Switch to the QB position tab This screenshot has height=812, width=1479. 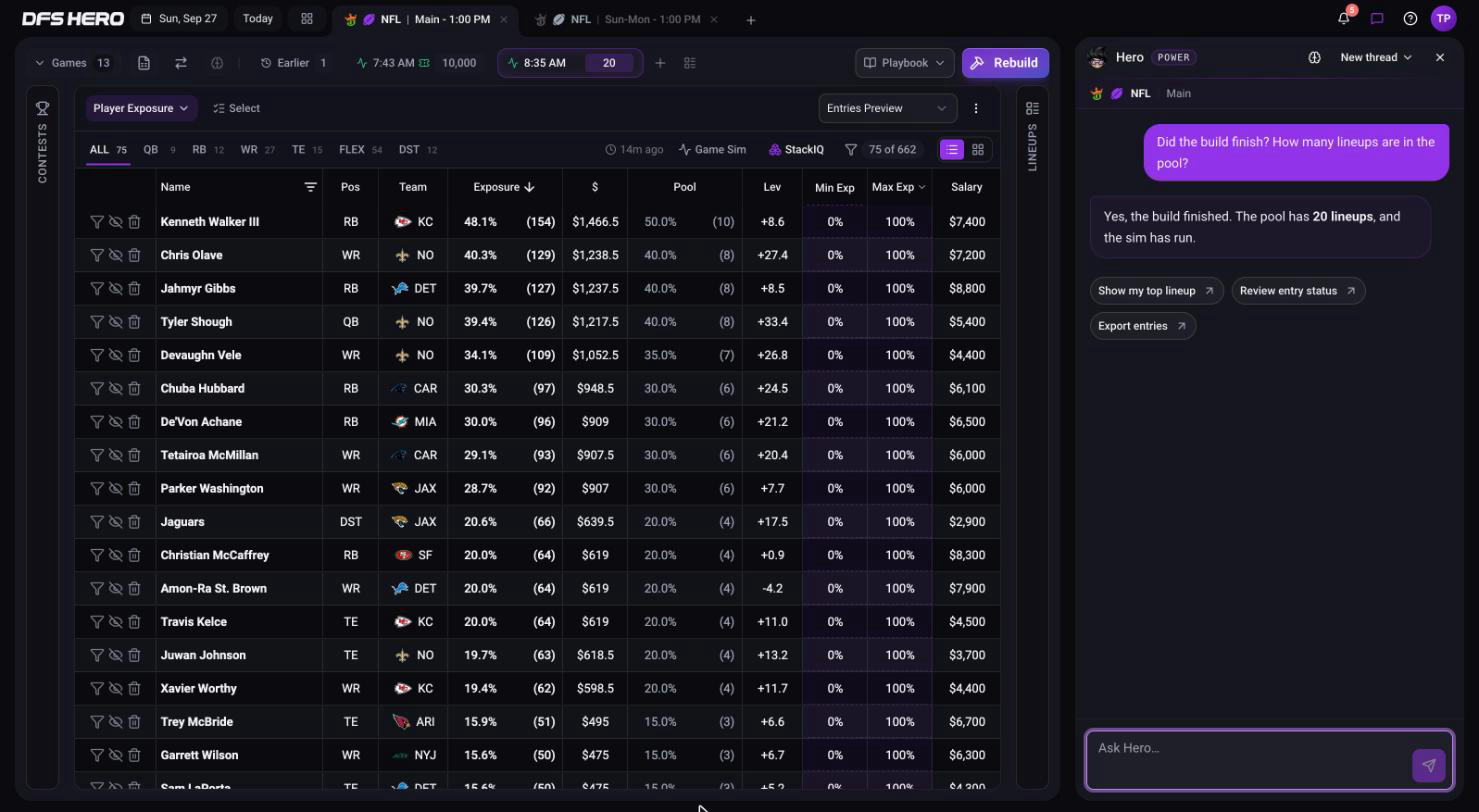pyautogui.click(x=159, y=150)
